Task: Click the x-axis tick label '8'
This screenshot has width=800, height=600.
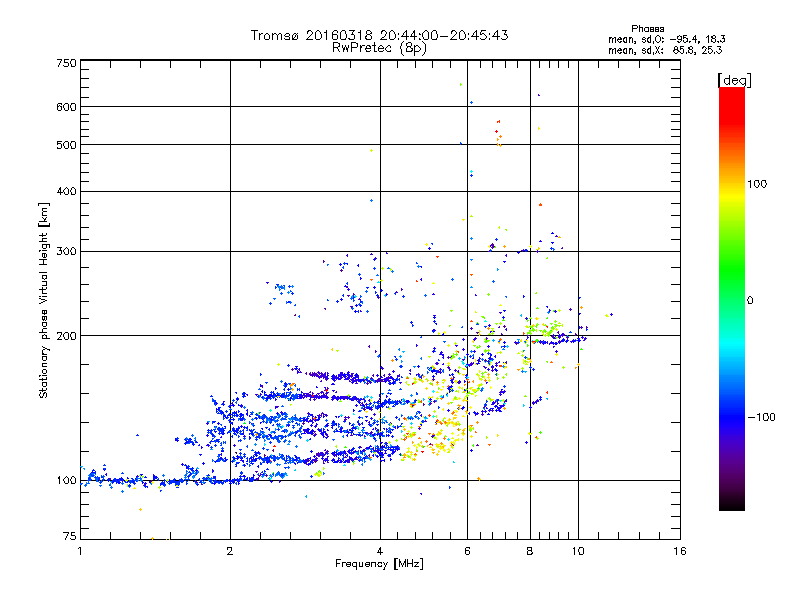Action: pyautogui.click(x=530, y=551)
